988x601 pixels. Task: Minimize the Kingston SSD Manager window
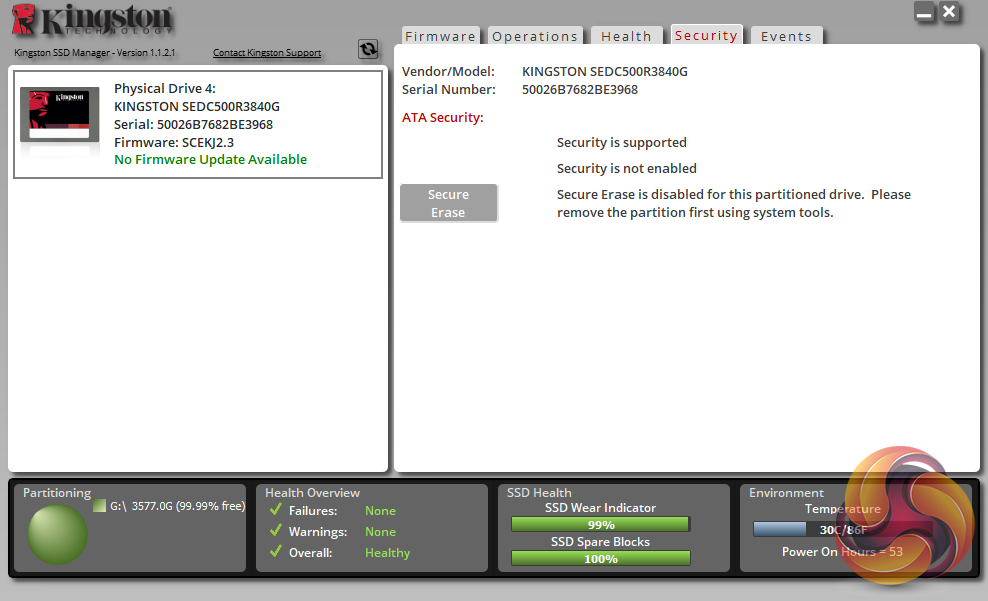[x=924, y=12]
